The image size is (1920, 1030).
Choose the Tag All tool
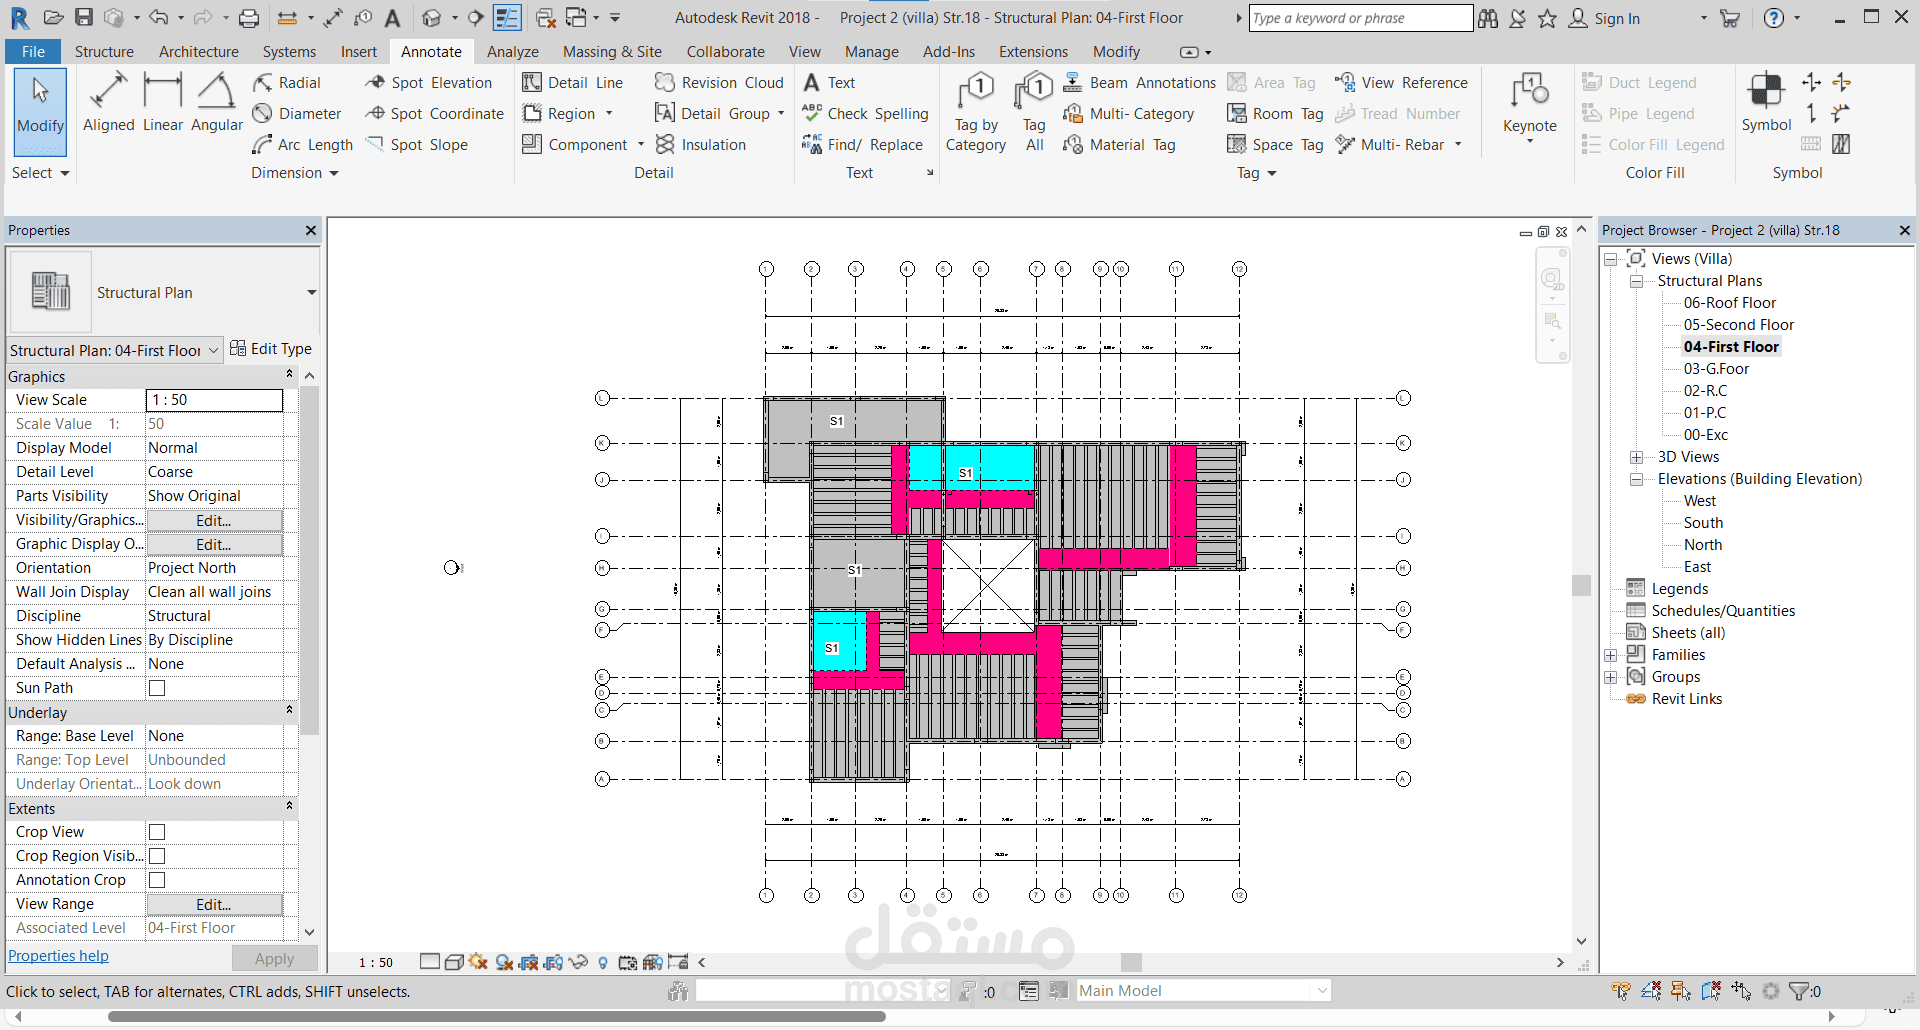pyautogui.click(x=1035, y=112)
